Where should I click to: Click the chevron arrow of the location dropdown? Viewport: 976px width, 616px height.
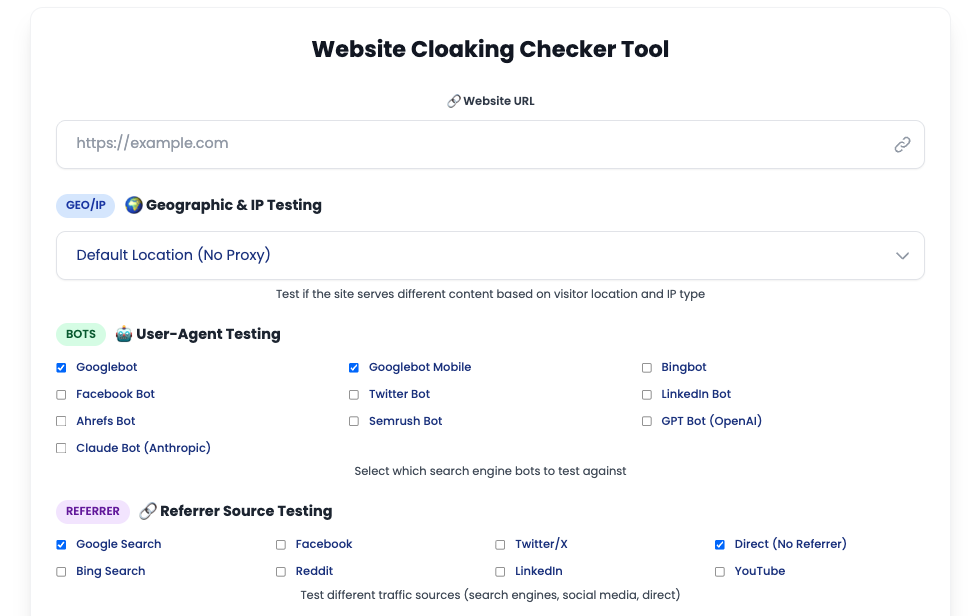(x=902, y=255)
